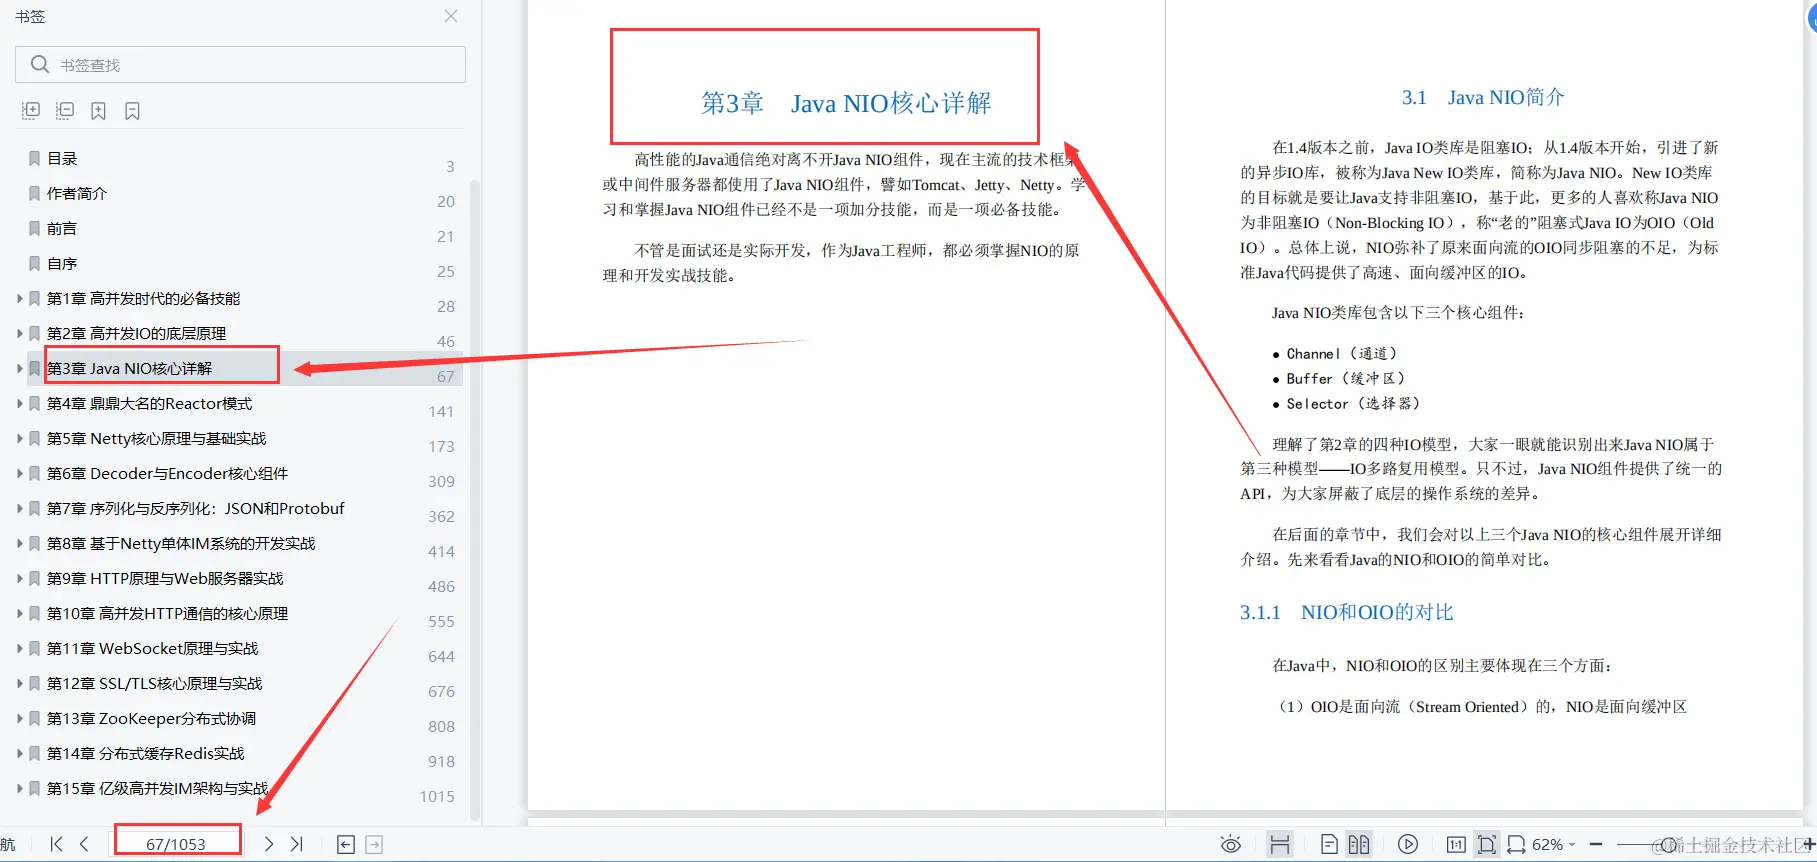The width and height of the screenshot is (1817, 862).
Task: Expand 第9章 HTTP原理与Web服务器实战 node
Action: (19, 578)
